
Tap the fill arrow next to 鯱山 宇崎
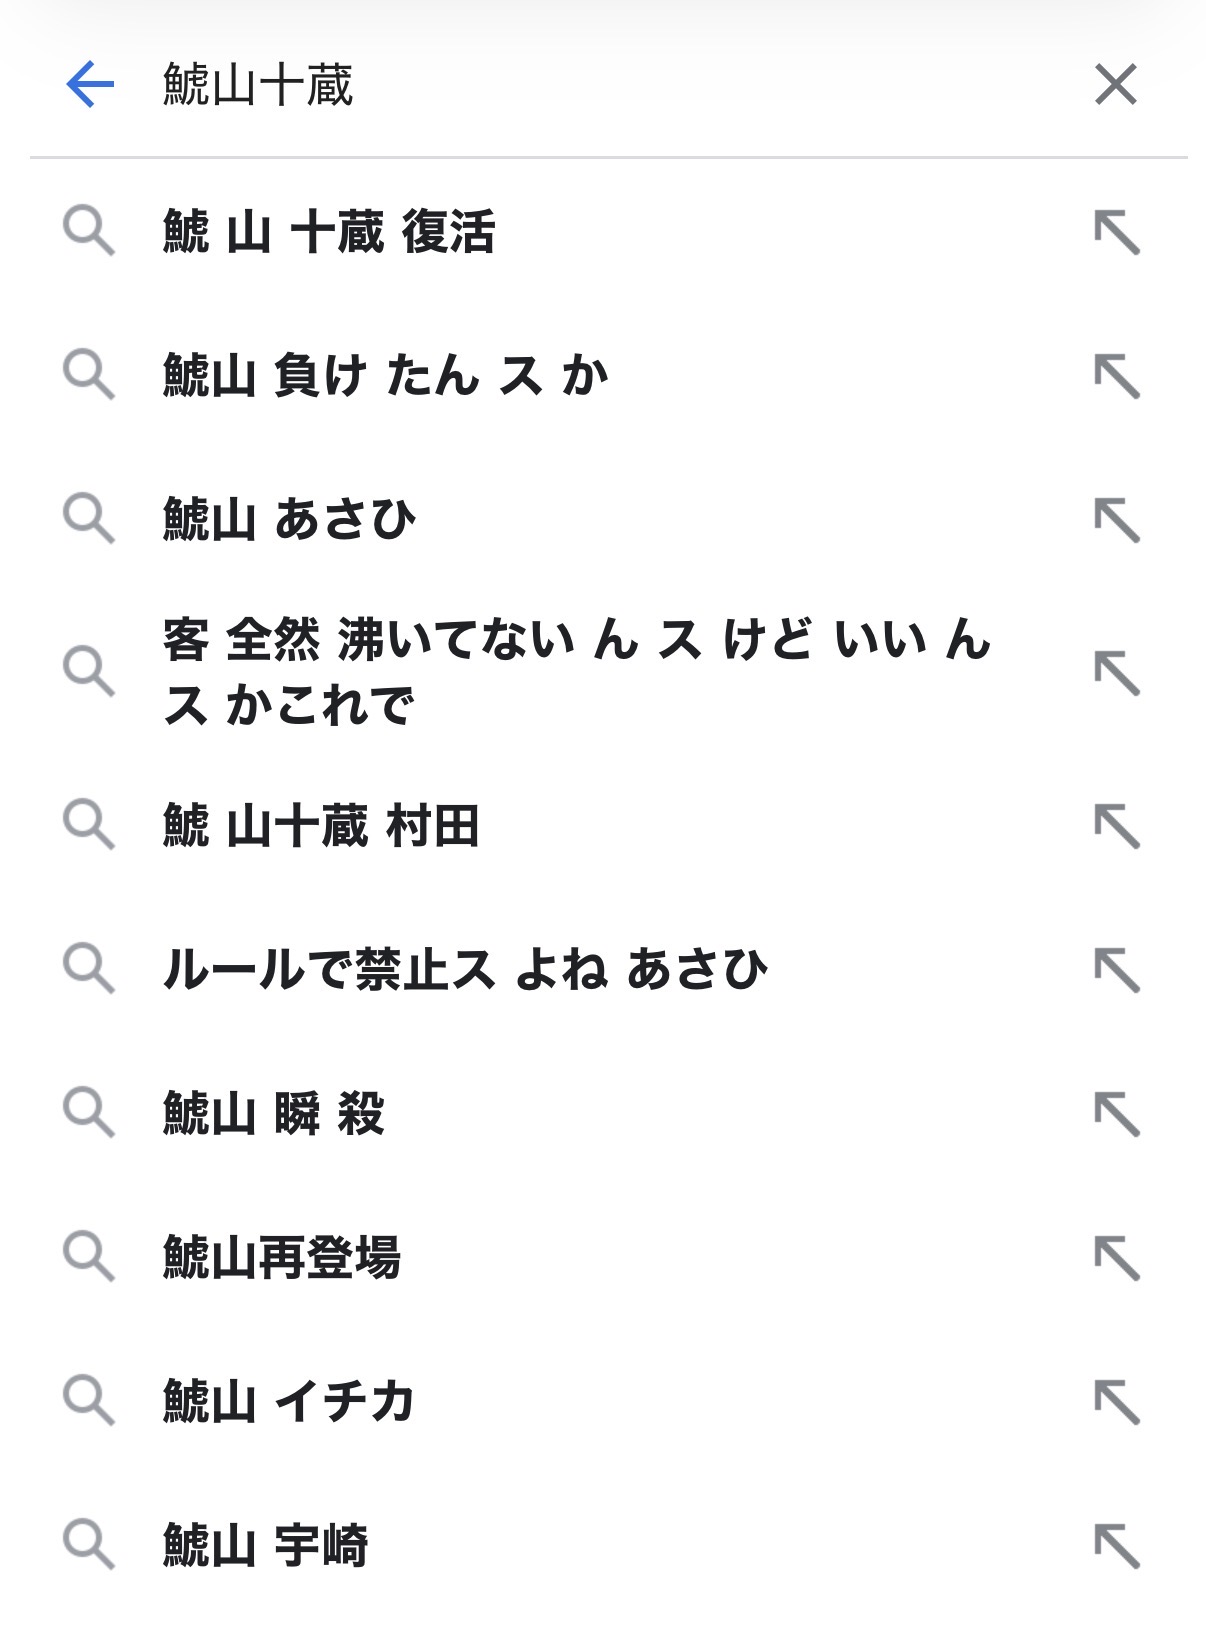(x=1116, y=1545)
